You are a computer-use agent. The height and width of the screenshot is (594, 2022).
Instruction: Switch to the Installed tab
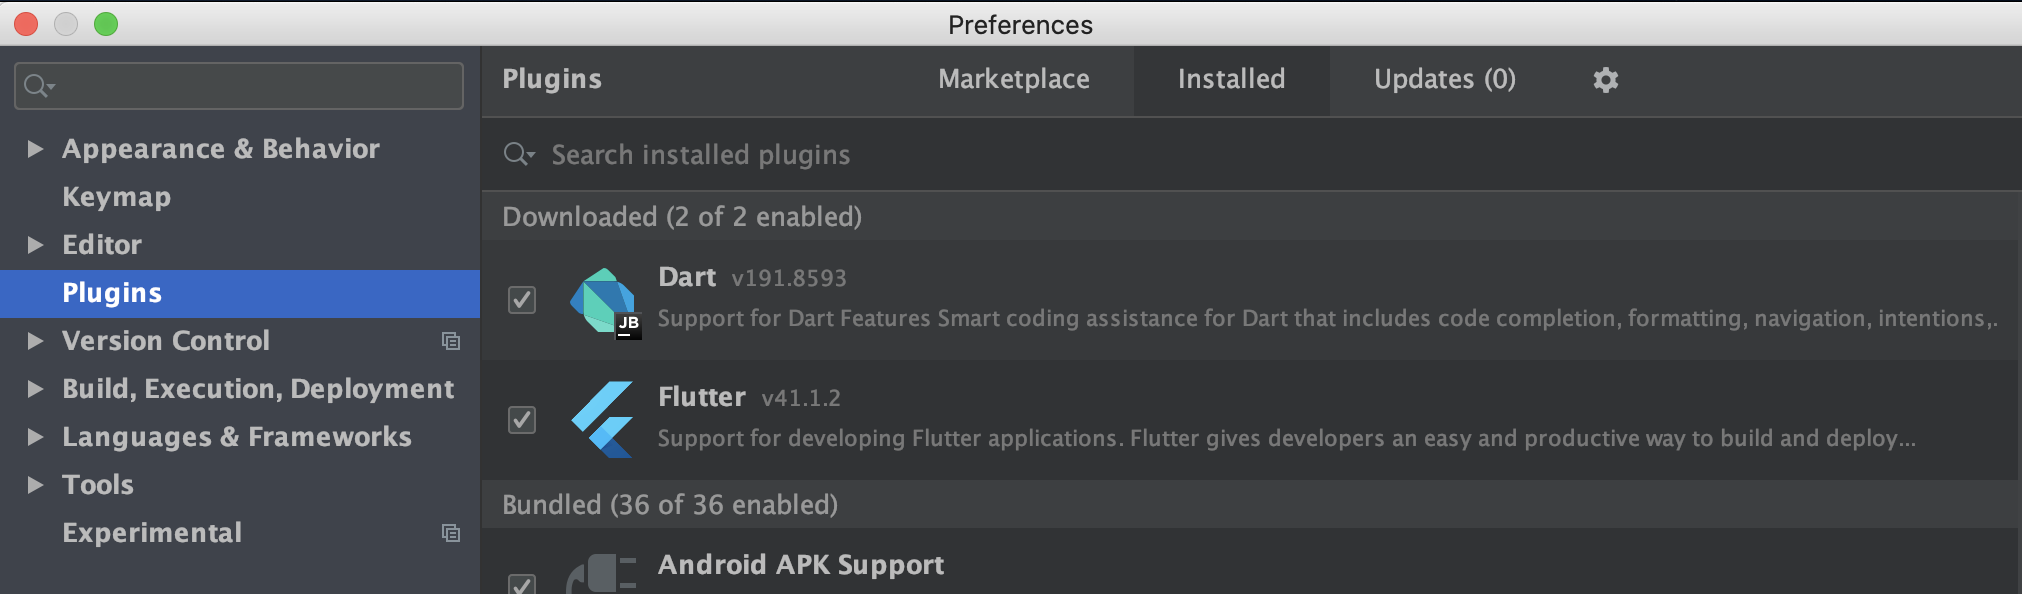(x=1231, y=80)
